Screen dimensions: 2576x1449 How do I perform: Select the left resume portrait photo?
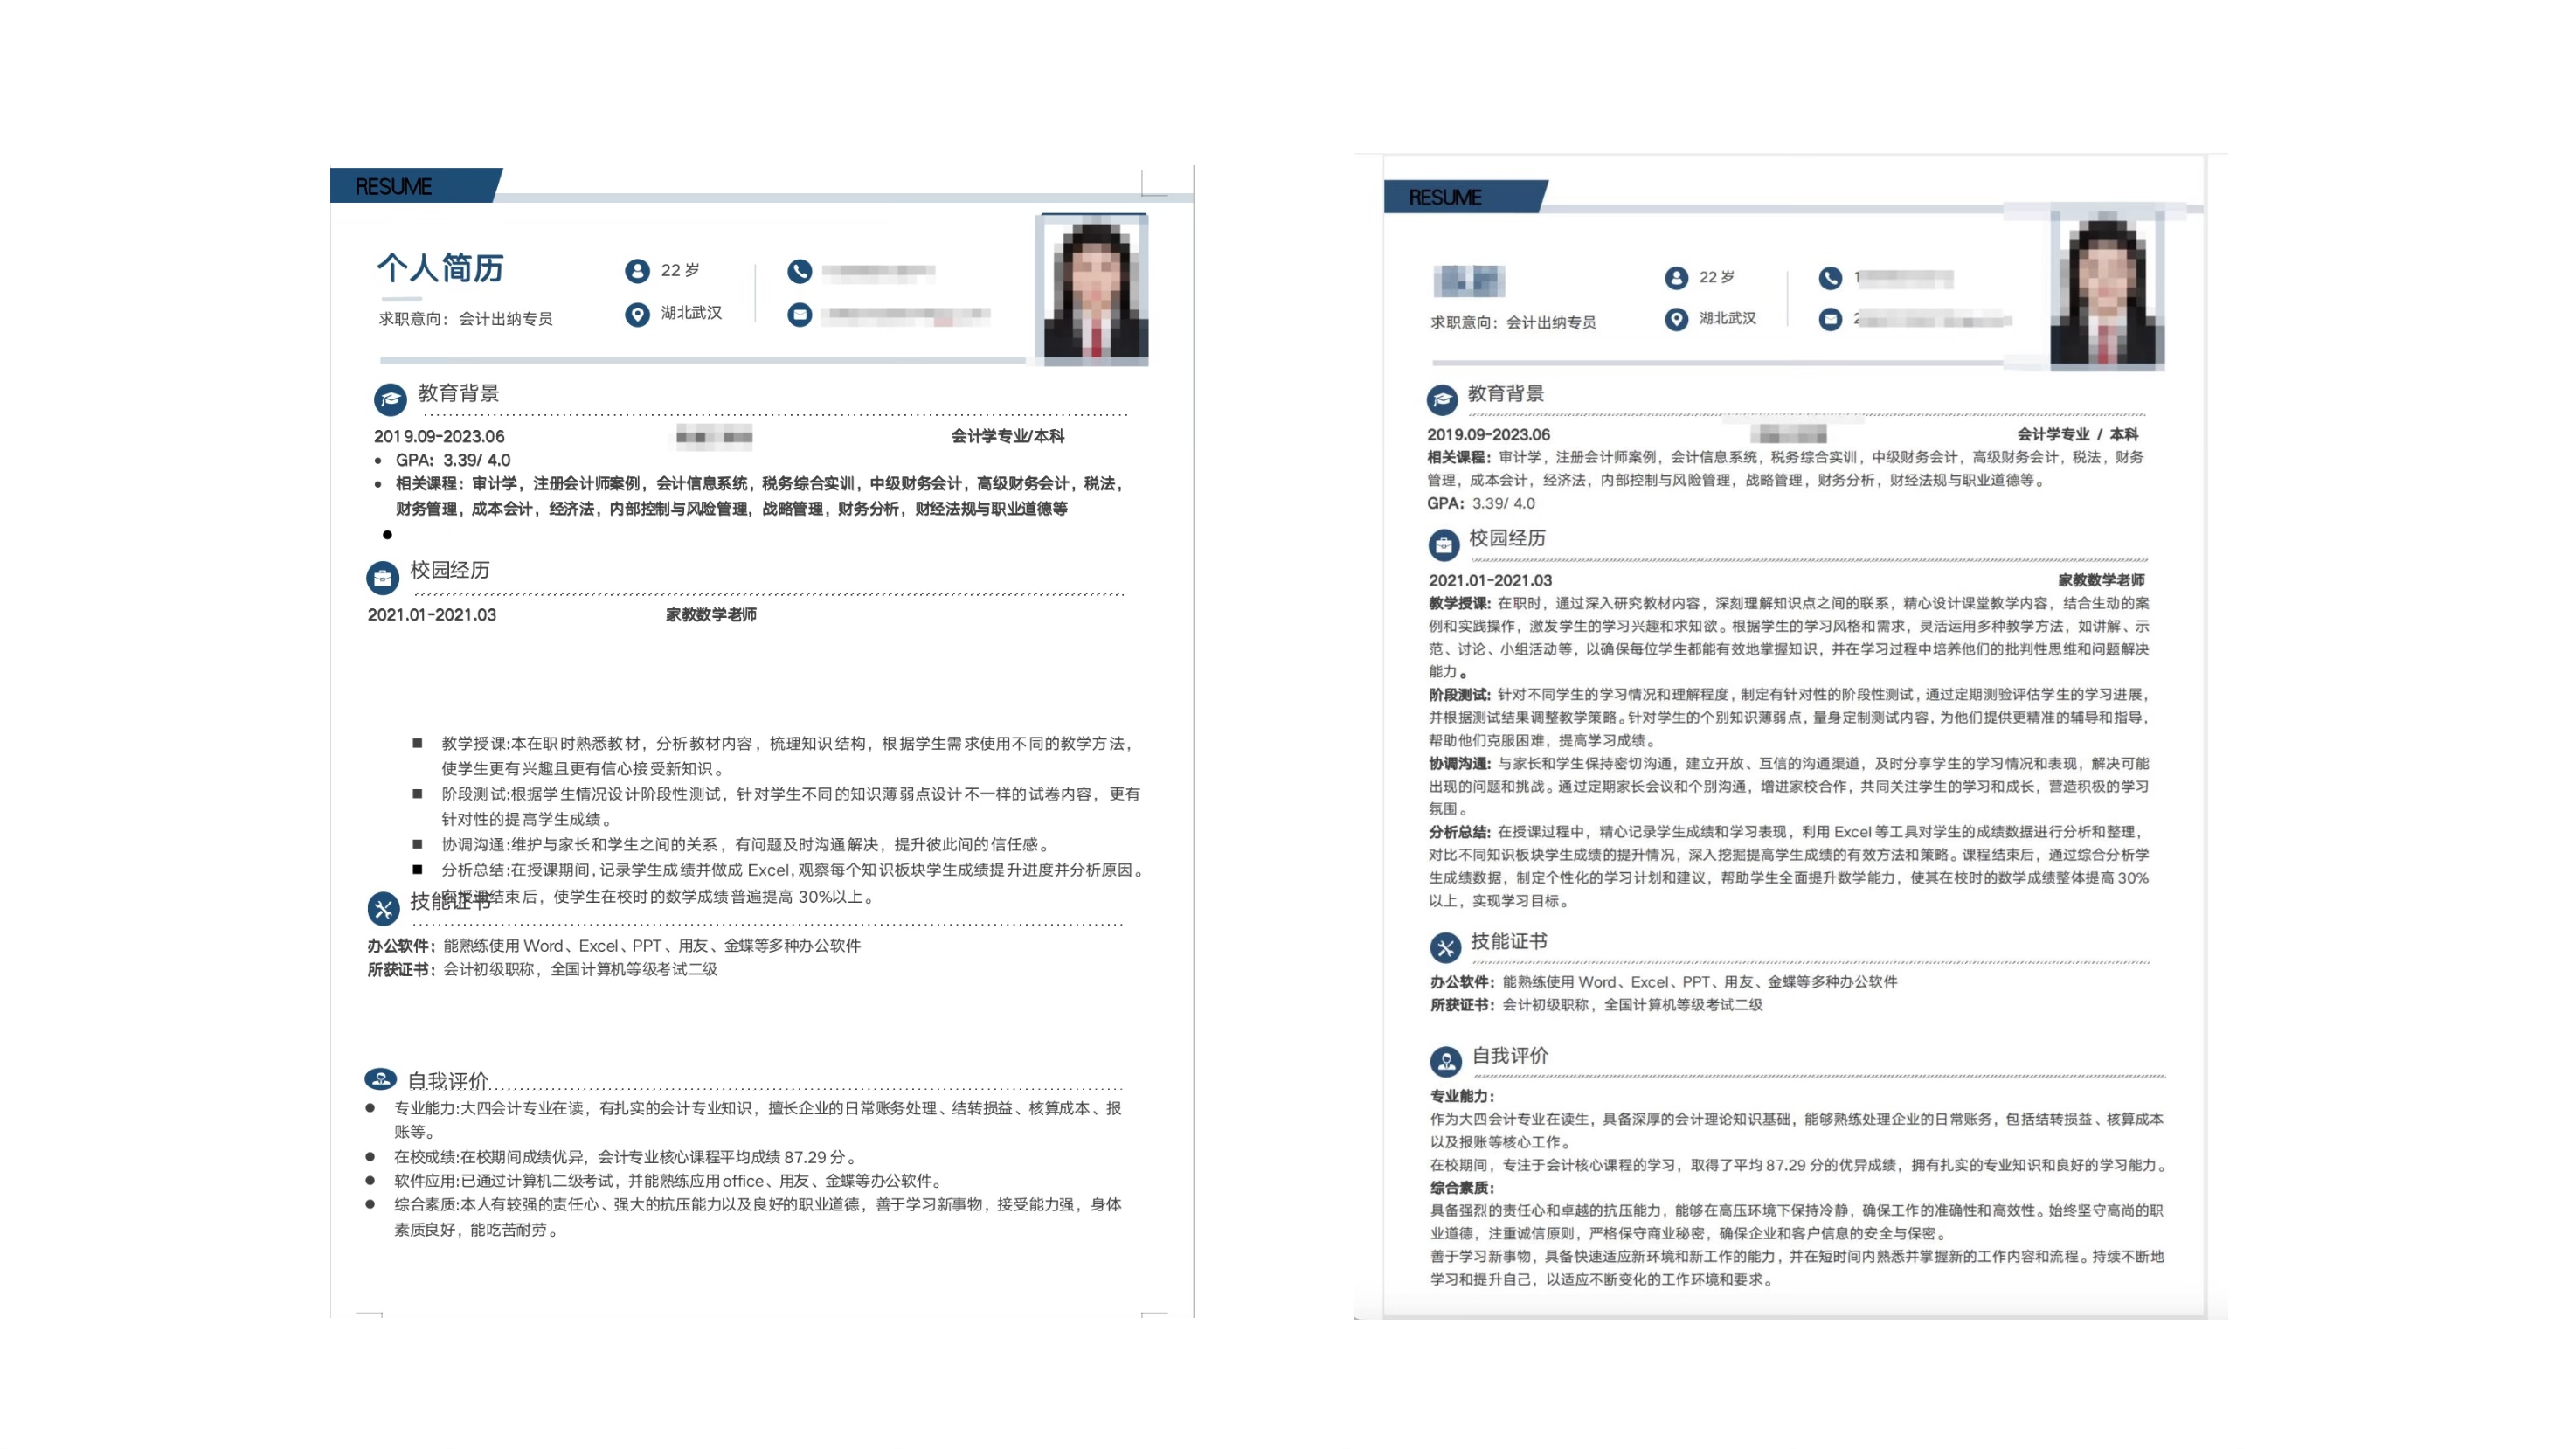[1094, 288]
